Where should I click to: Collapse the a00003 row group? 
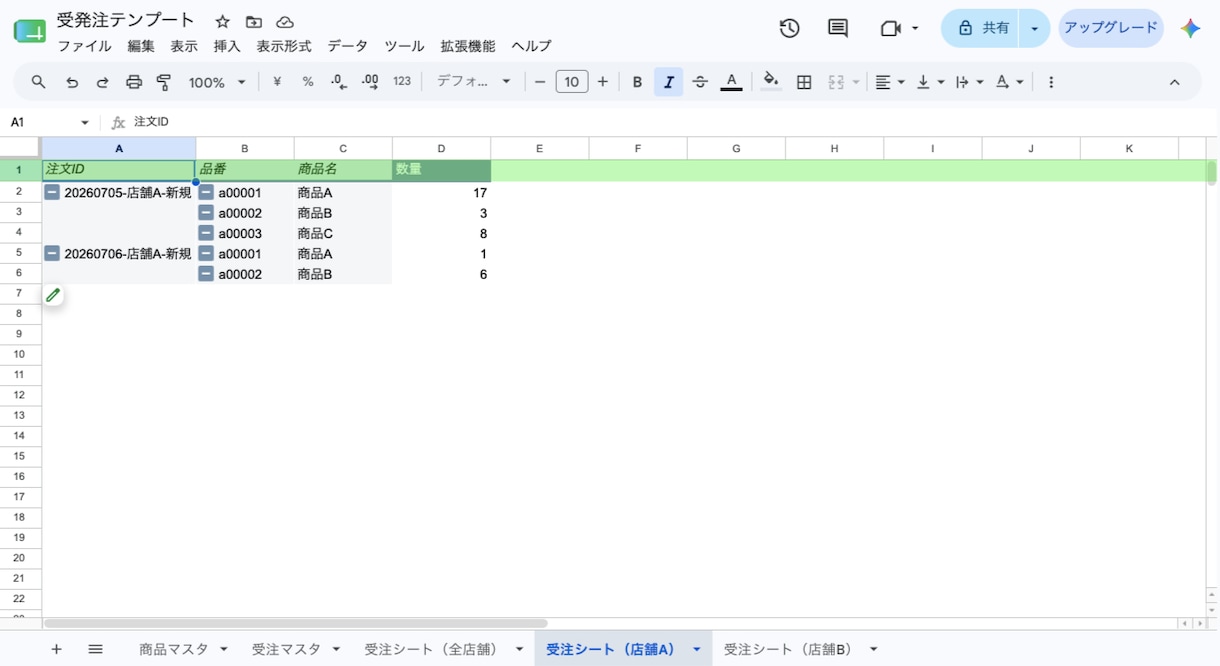tap(206, 233)
